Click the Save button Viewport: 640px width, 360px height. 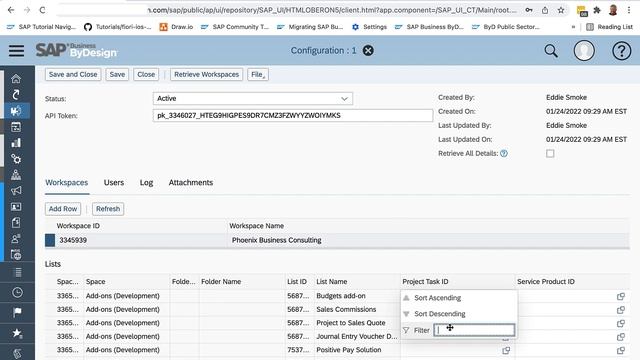pyautogui.click(x=117, y=75)
